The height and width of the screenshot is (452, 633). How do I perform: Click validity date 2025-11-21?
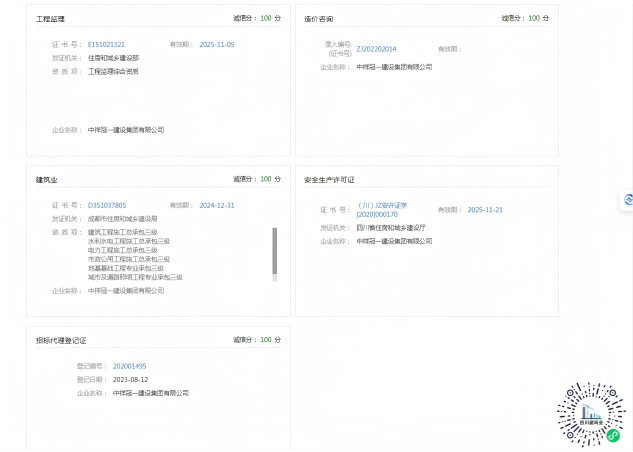[x=485, y=209]
